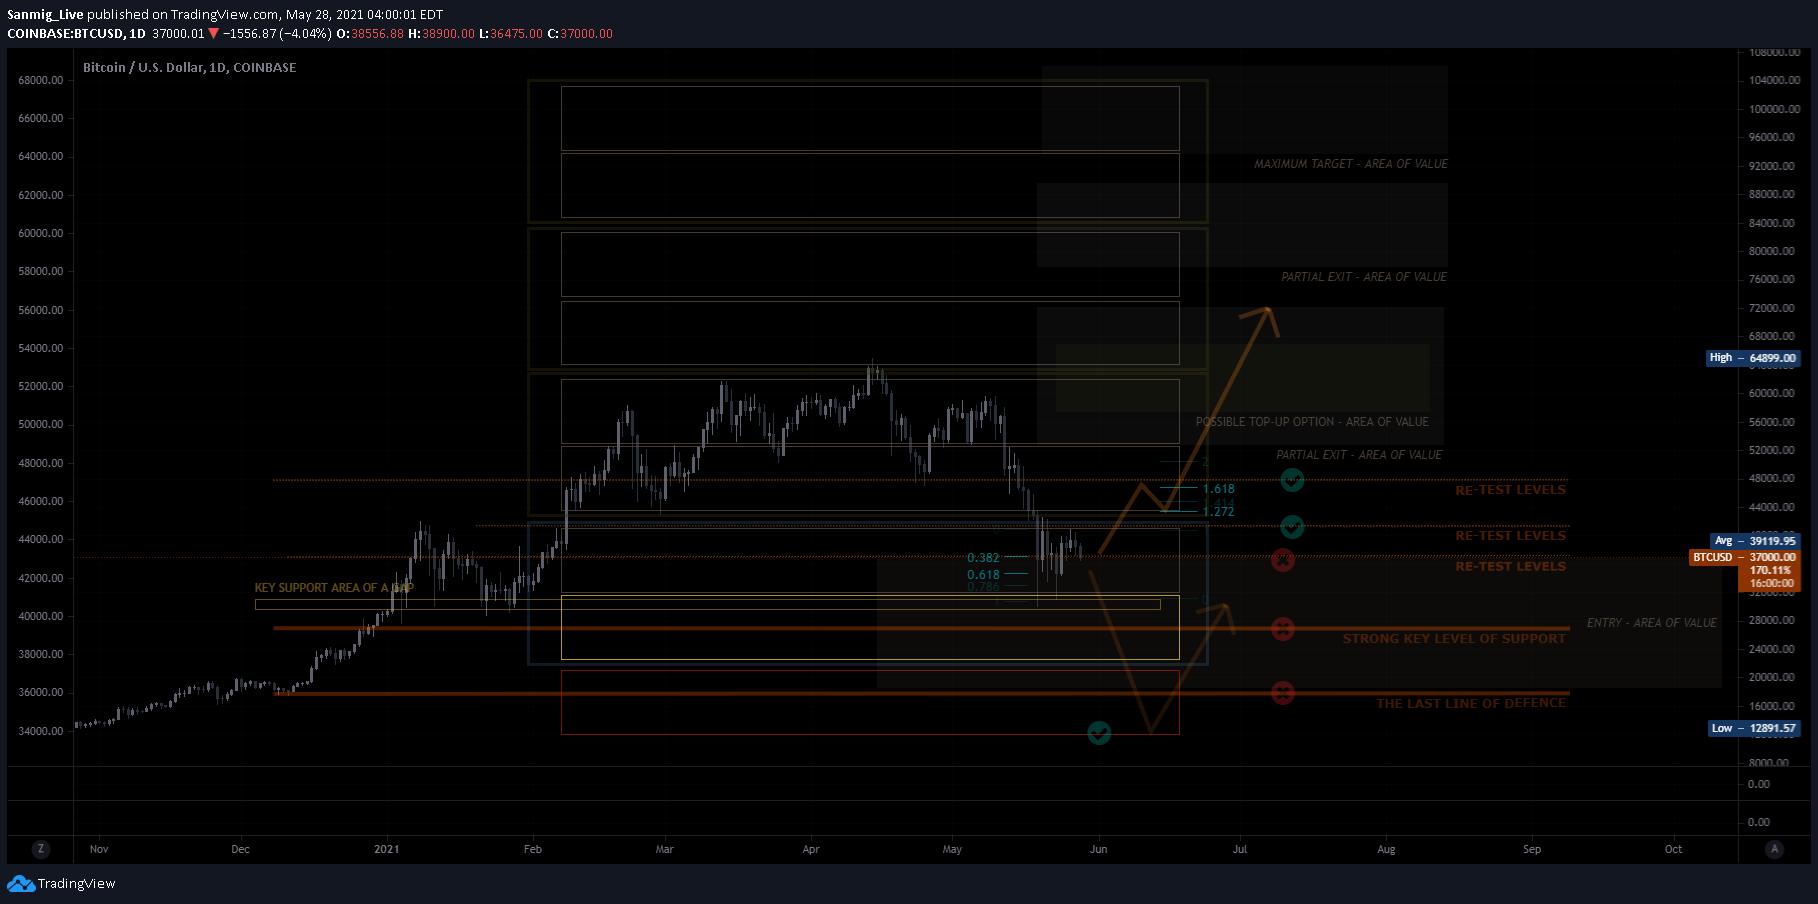Click the High 64899.00 price tag

(x=1753, y=358)
